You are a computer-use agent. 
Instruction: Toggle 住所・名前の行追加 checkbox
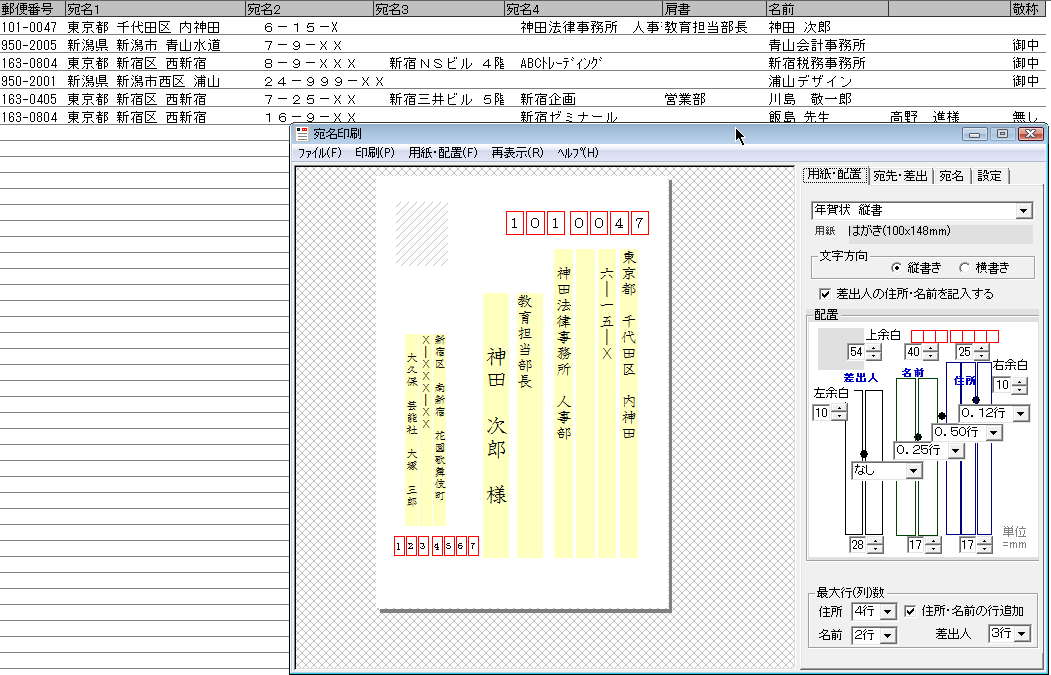pos(910,611)
